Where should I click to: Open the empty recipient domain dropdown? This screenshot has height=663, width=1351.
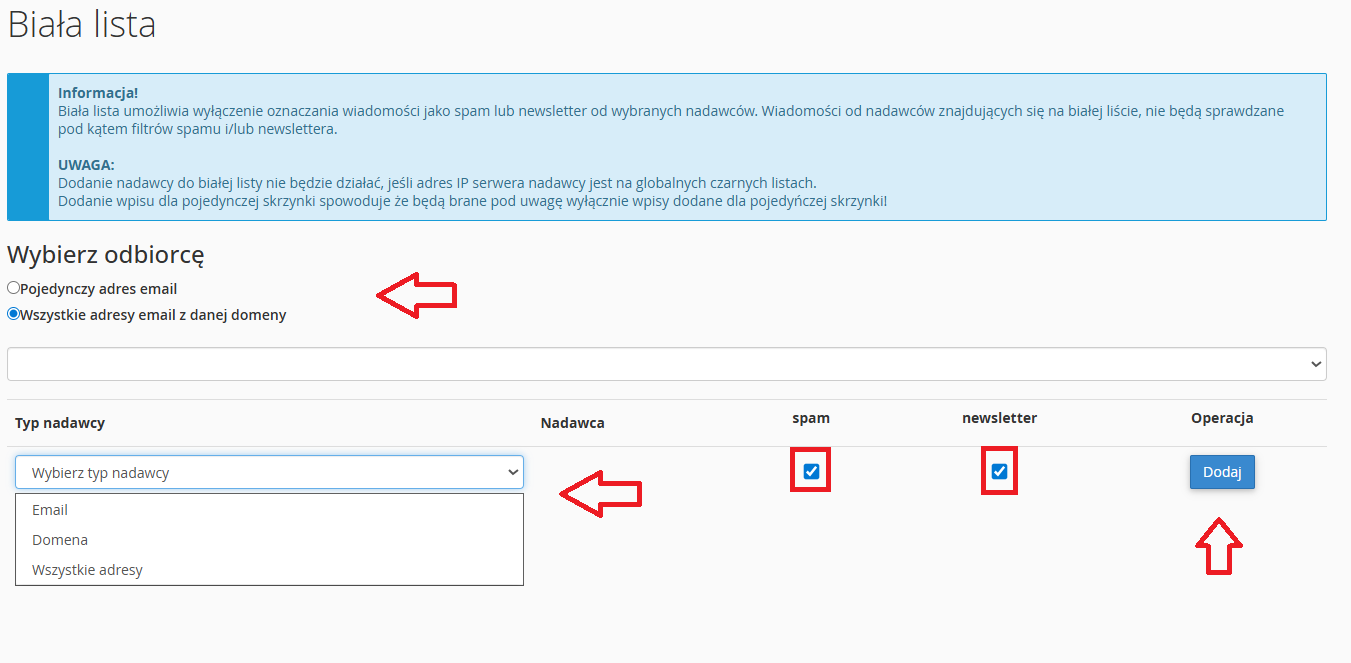666,364
